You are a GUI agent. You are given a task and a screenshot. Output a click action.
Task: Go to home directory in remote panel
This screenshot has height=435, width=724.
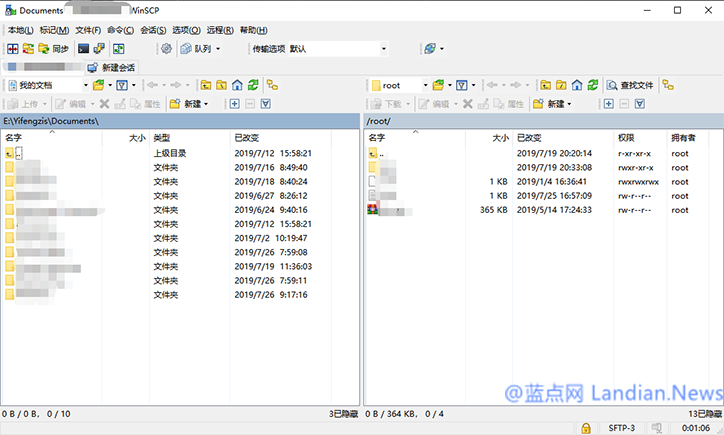[x=576, y=86]
